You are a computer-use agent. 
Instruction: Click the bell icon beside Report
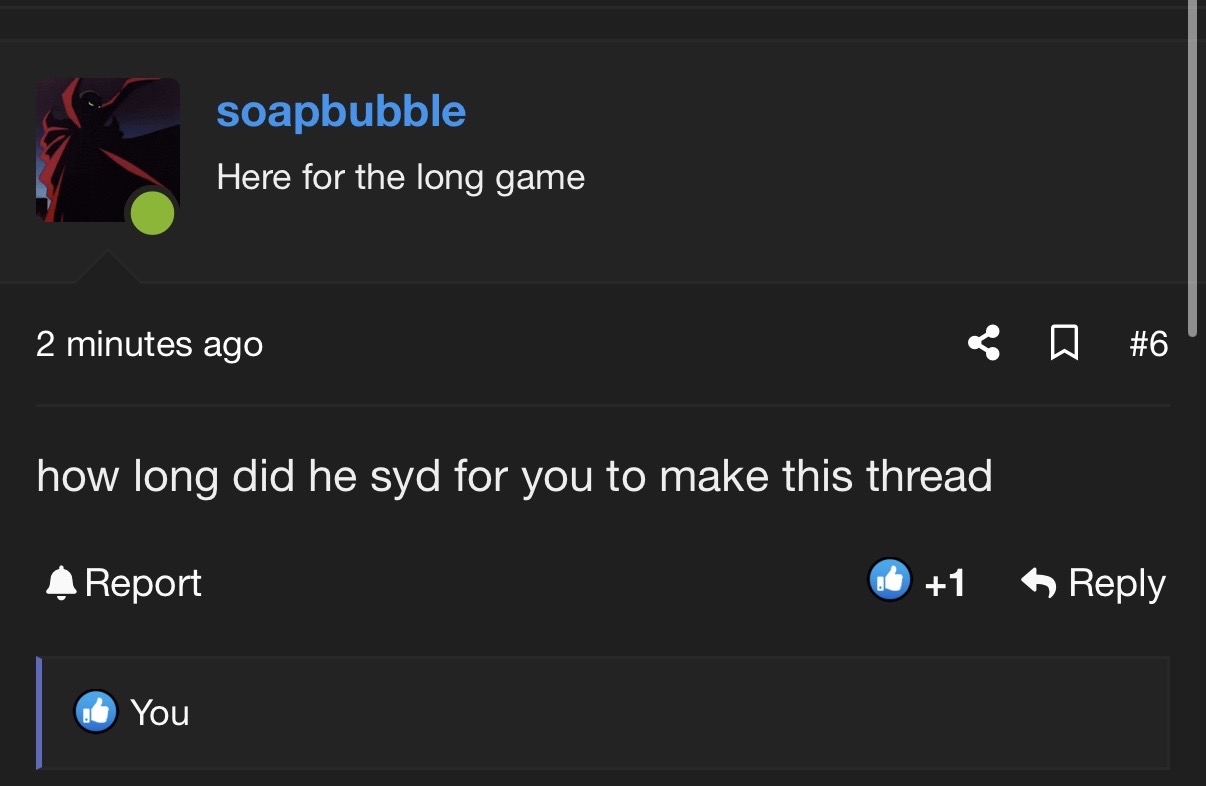pos(62,582)
